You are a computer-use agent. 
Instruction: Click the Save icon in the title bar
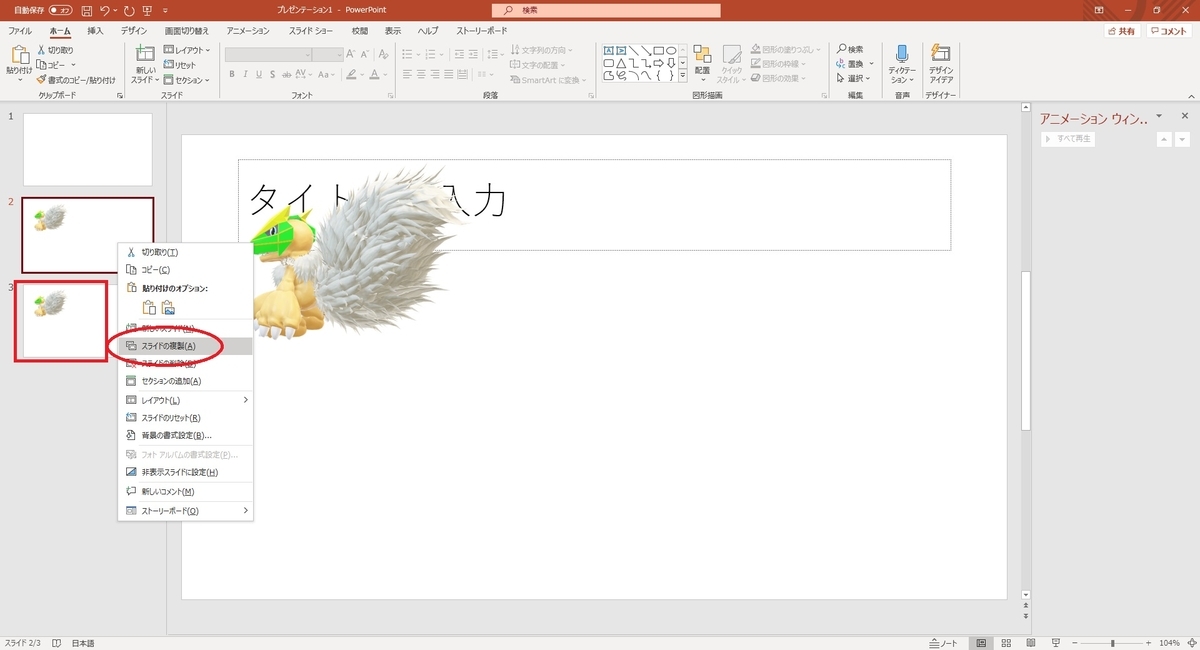coord(87,10)
